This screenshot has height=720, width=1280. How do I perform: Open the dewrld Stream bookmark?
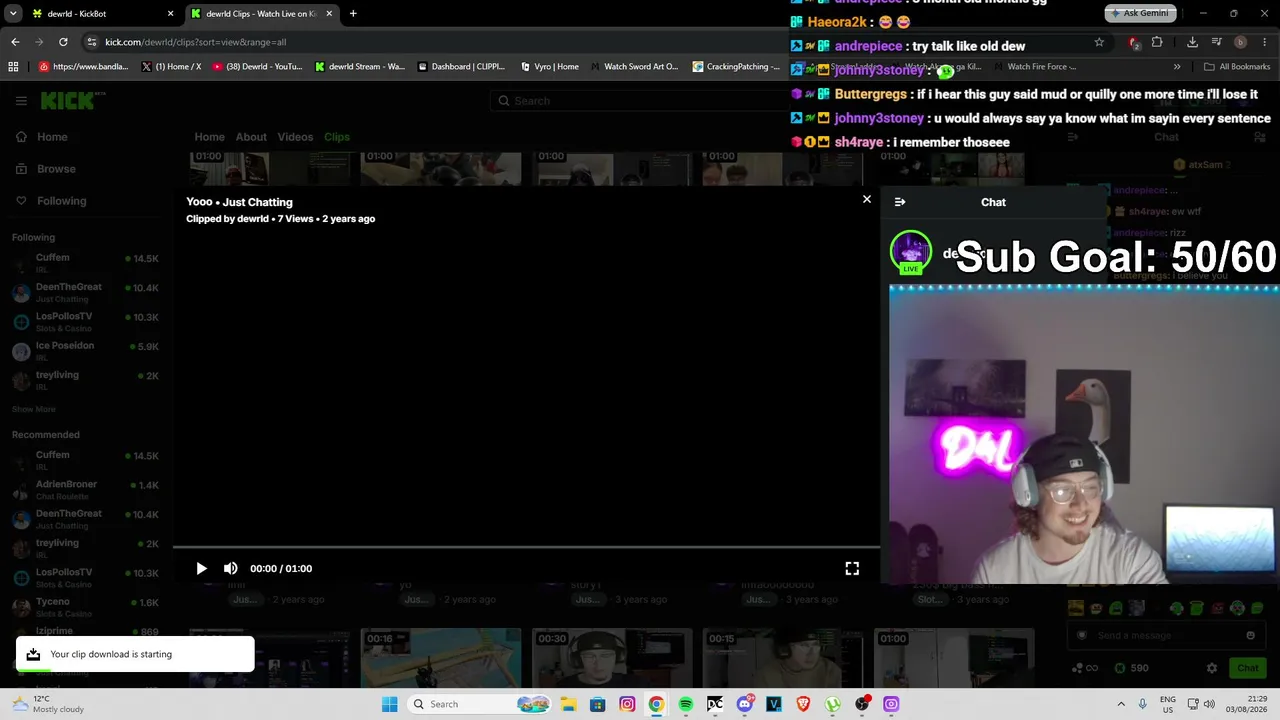(x=360, y=67)
